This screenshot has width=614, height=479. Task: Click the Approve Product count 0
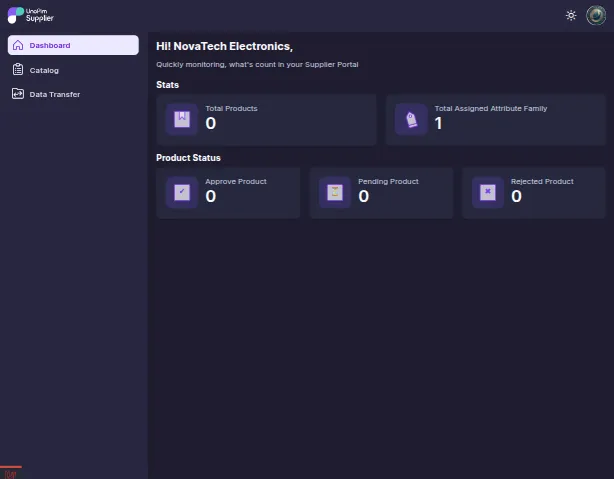pyautogui.click(x=211, y=196)
